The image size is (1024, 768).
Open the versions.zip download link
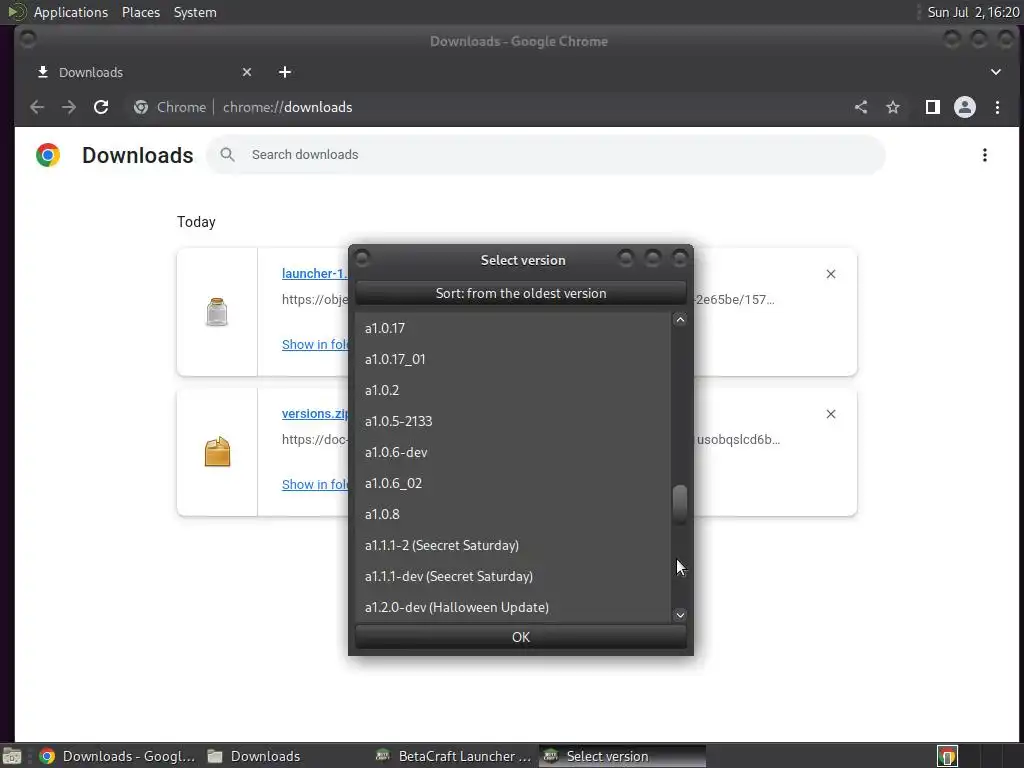[x=315, y=413]
